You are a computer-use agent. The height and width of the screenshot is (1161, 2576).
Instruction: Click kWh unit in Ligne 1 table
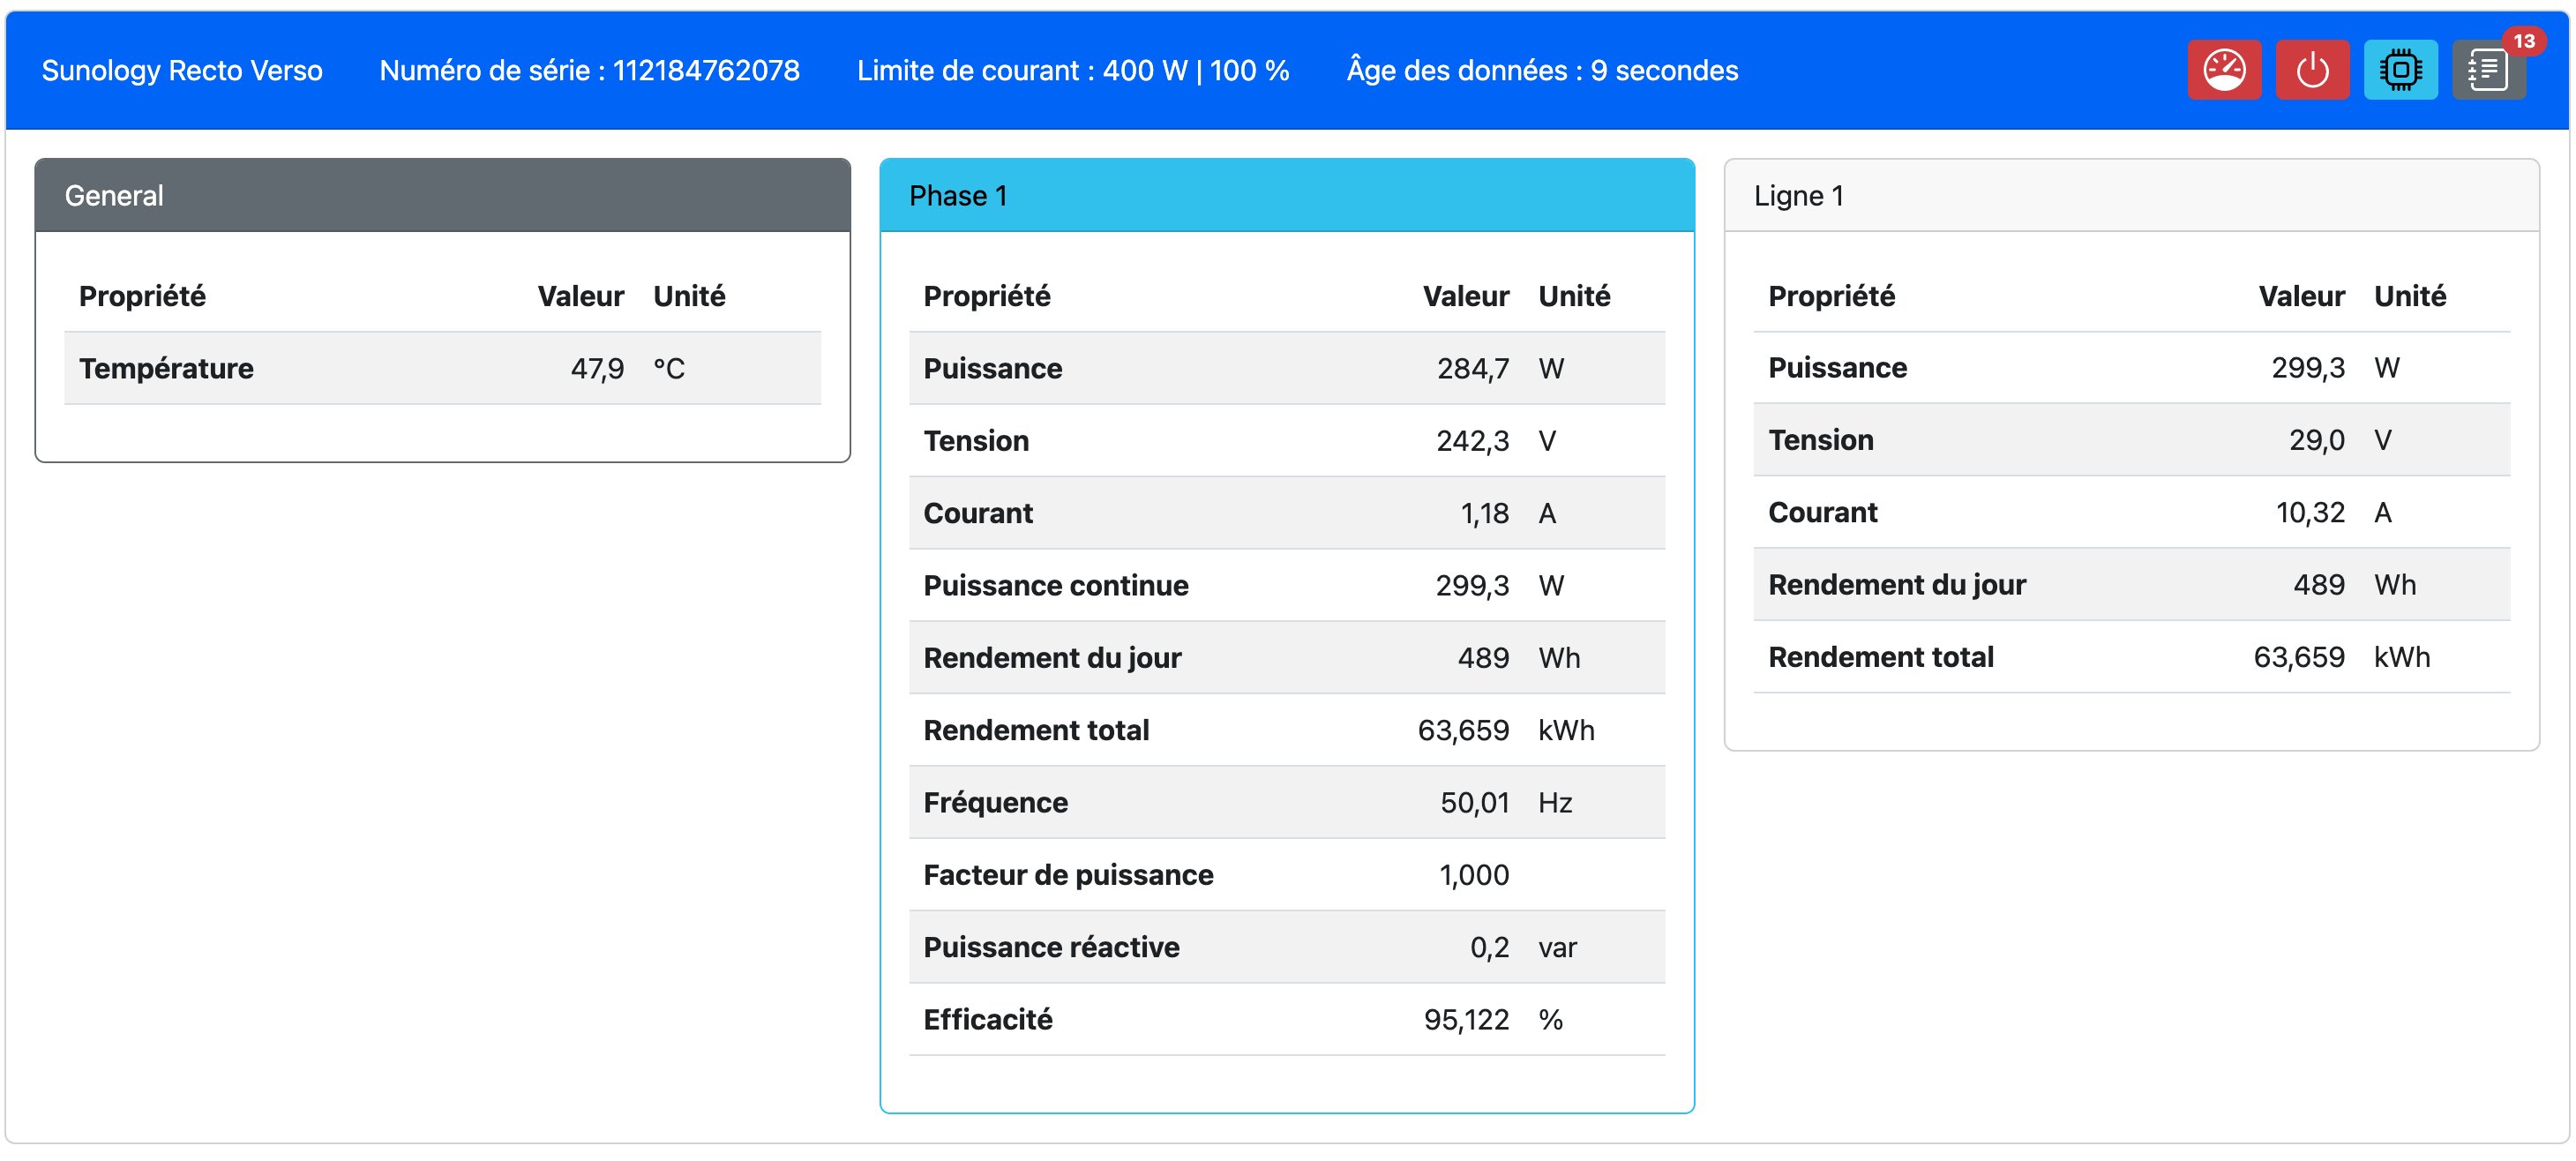point(2402,656)
